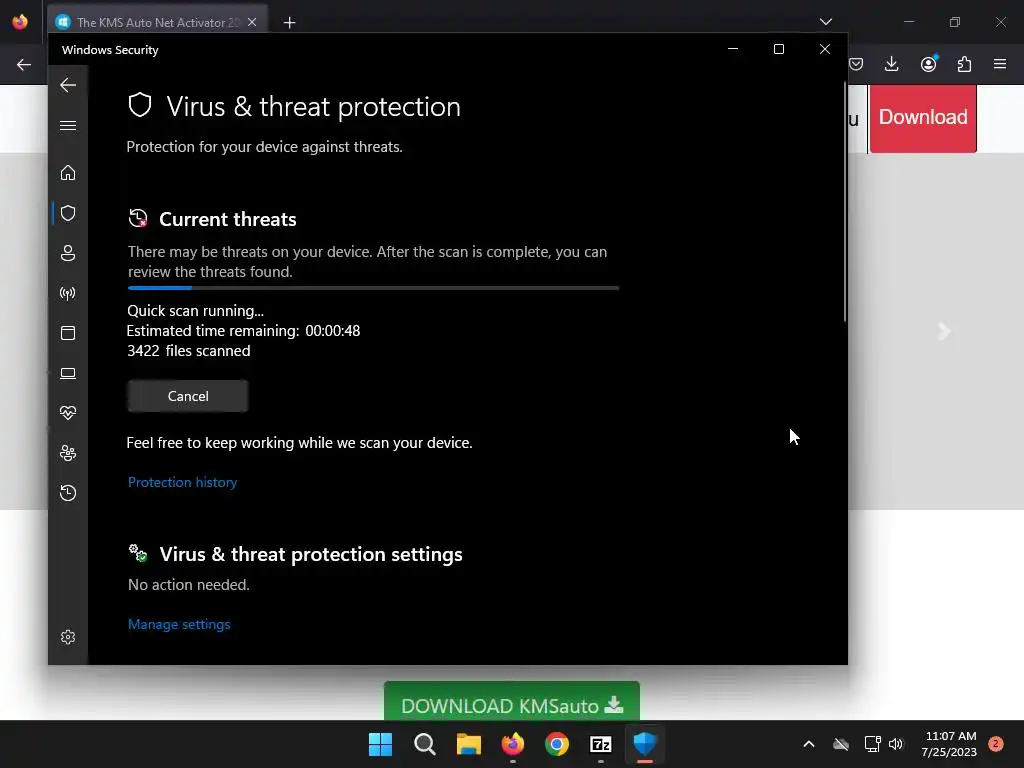The height and width of the screenshot is (768, 1024).
Task: Go back a page in Firefox
Action: [x=24, y=64]
